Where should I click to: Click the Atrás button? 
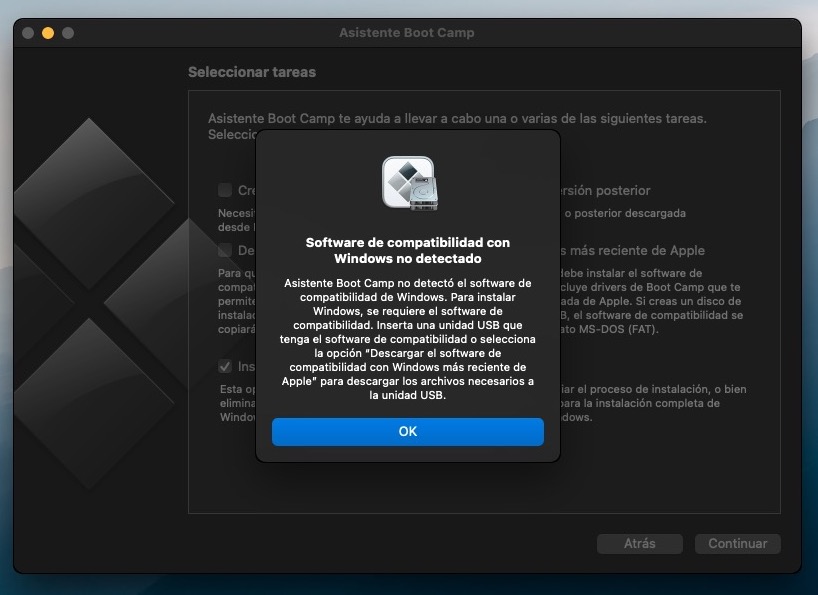(640, 543)
